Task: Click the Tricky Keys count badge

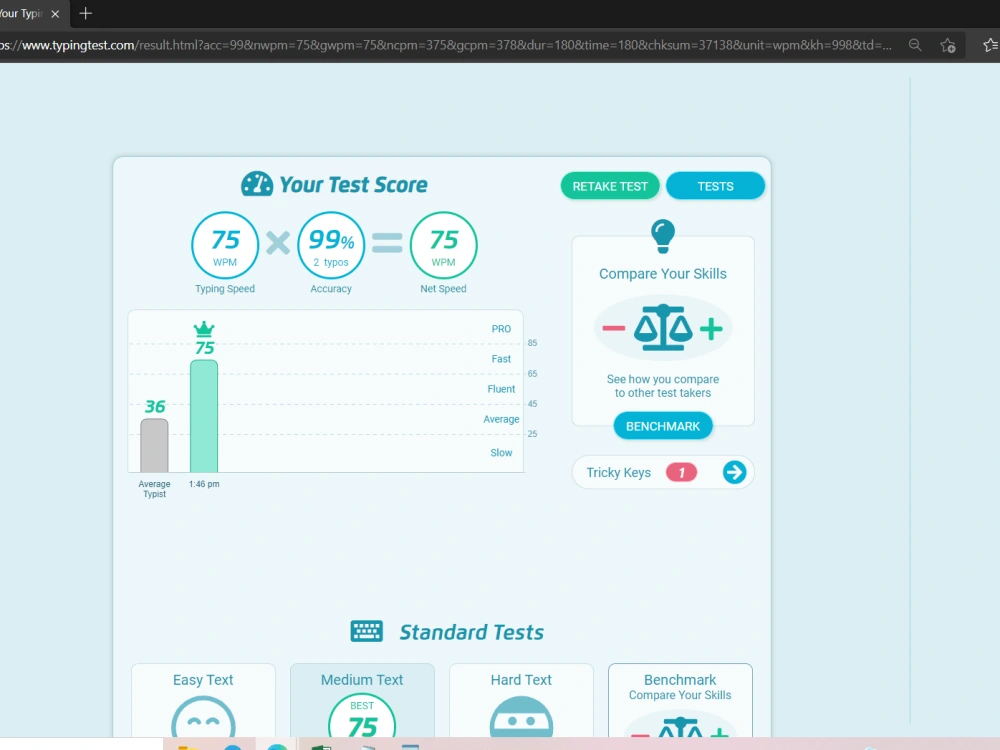Action: pyautogui.click(x=681, y=473)
